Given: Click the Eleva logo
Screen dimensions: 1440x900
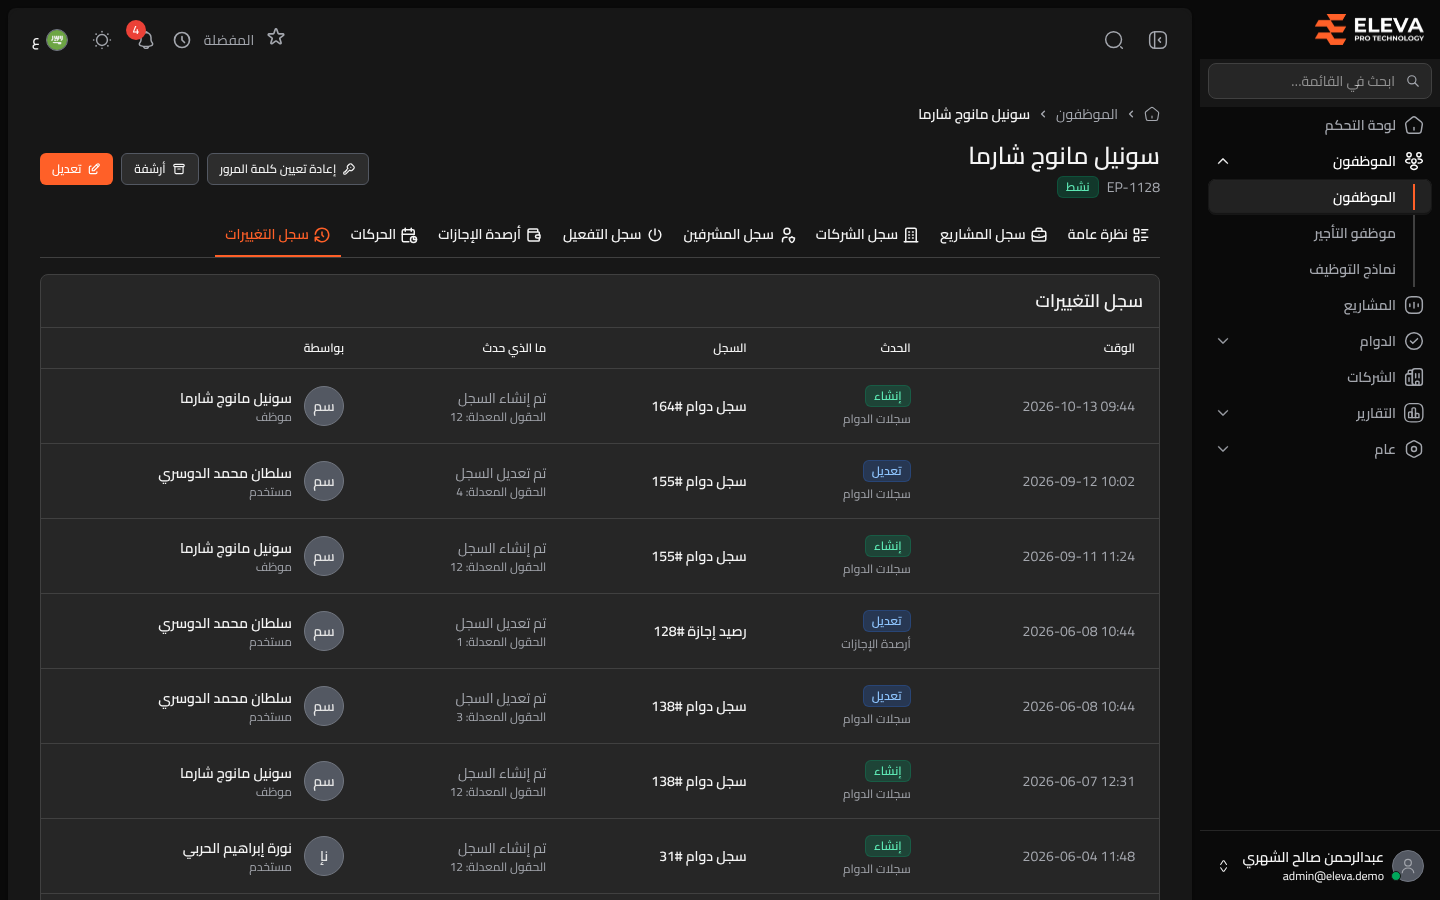Looking at the screenshot, I should pos(1369,30).
